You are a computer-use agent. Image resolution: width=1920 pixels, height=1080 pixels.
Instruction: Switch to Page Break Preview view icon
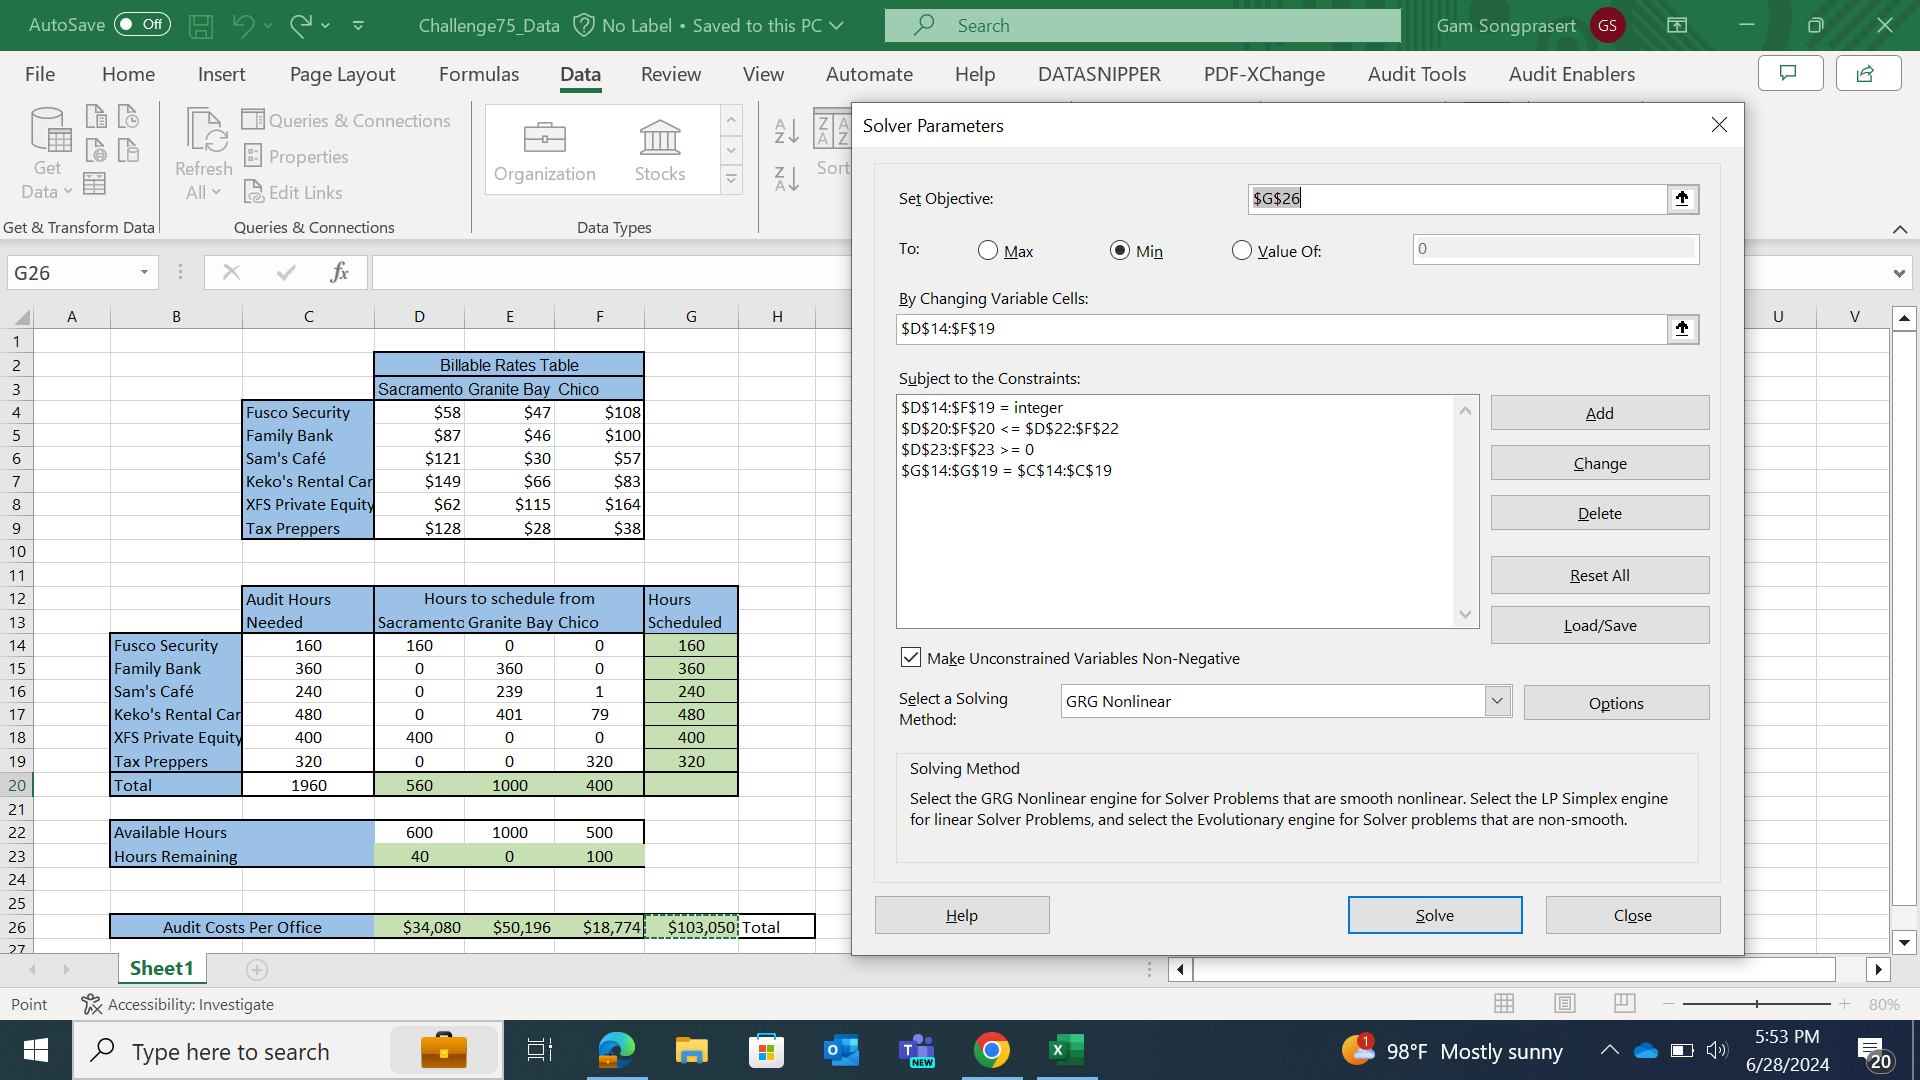tap(1625, 1003)
